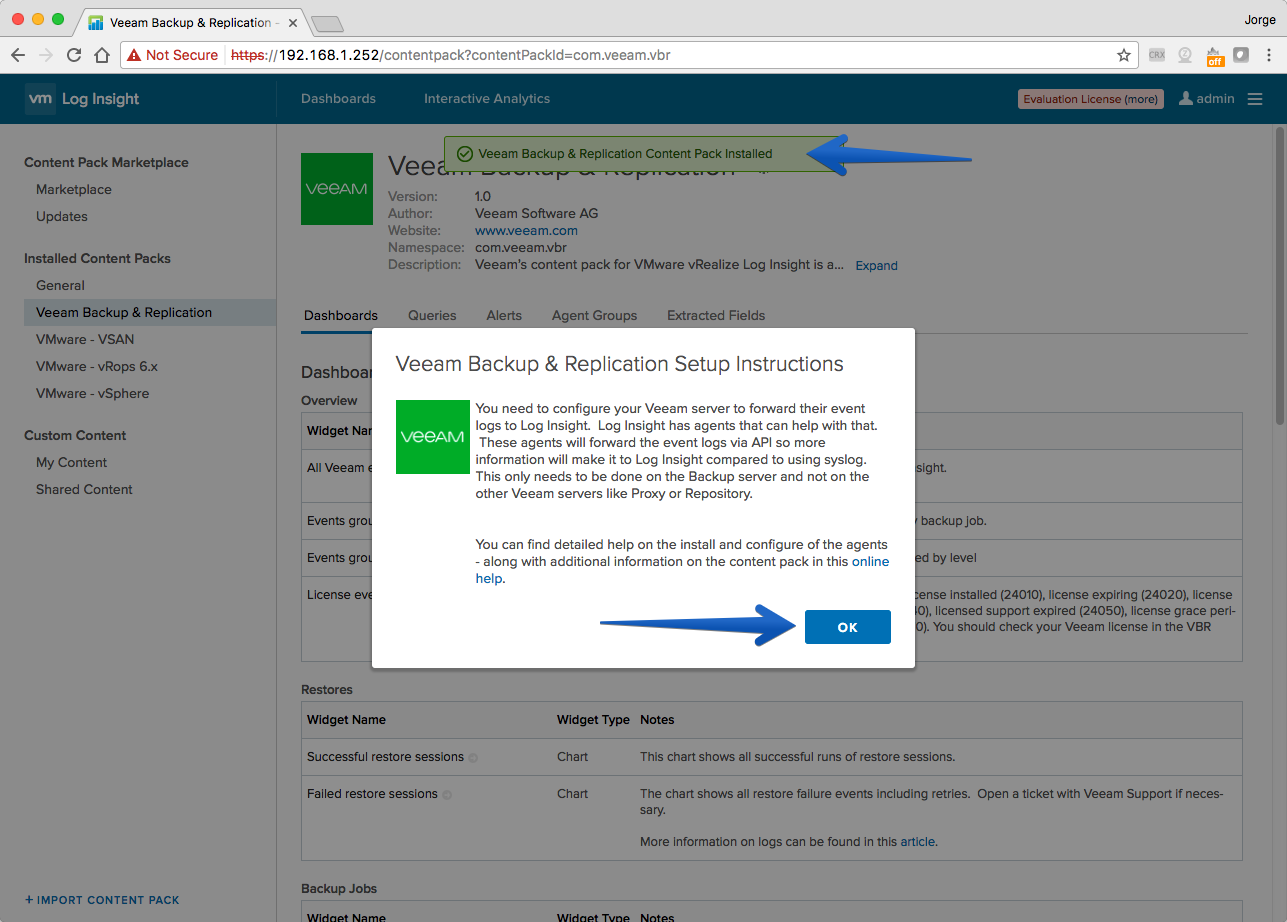Confirm the setup instructions with OK
The width and height of the screenshot is (1287, 922).
(848, 627)
